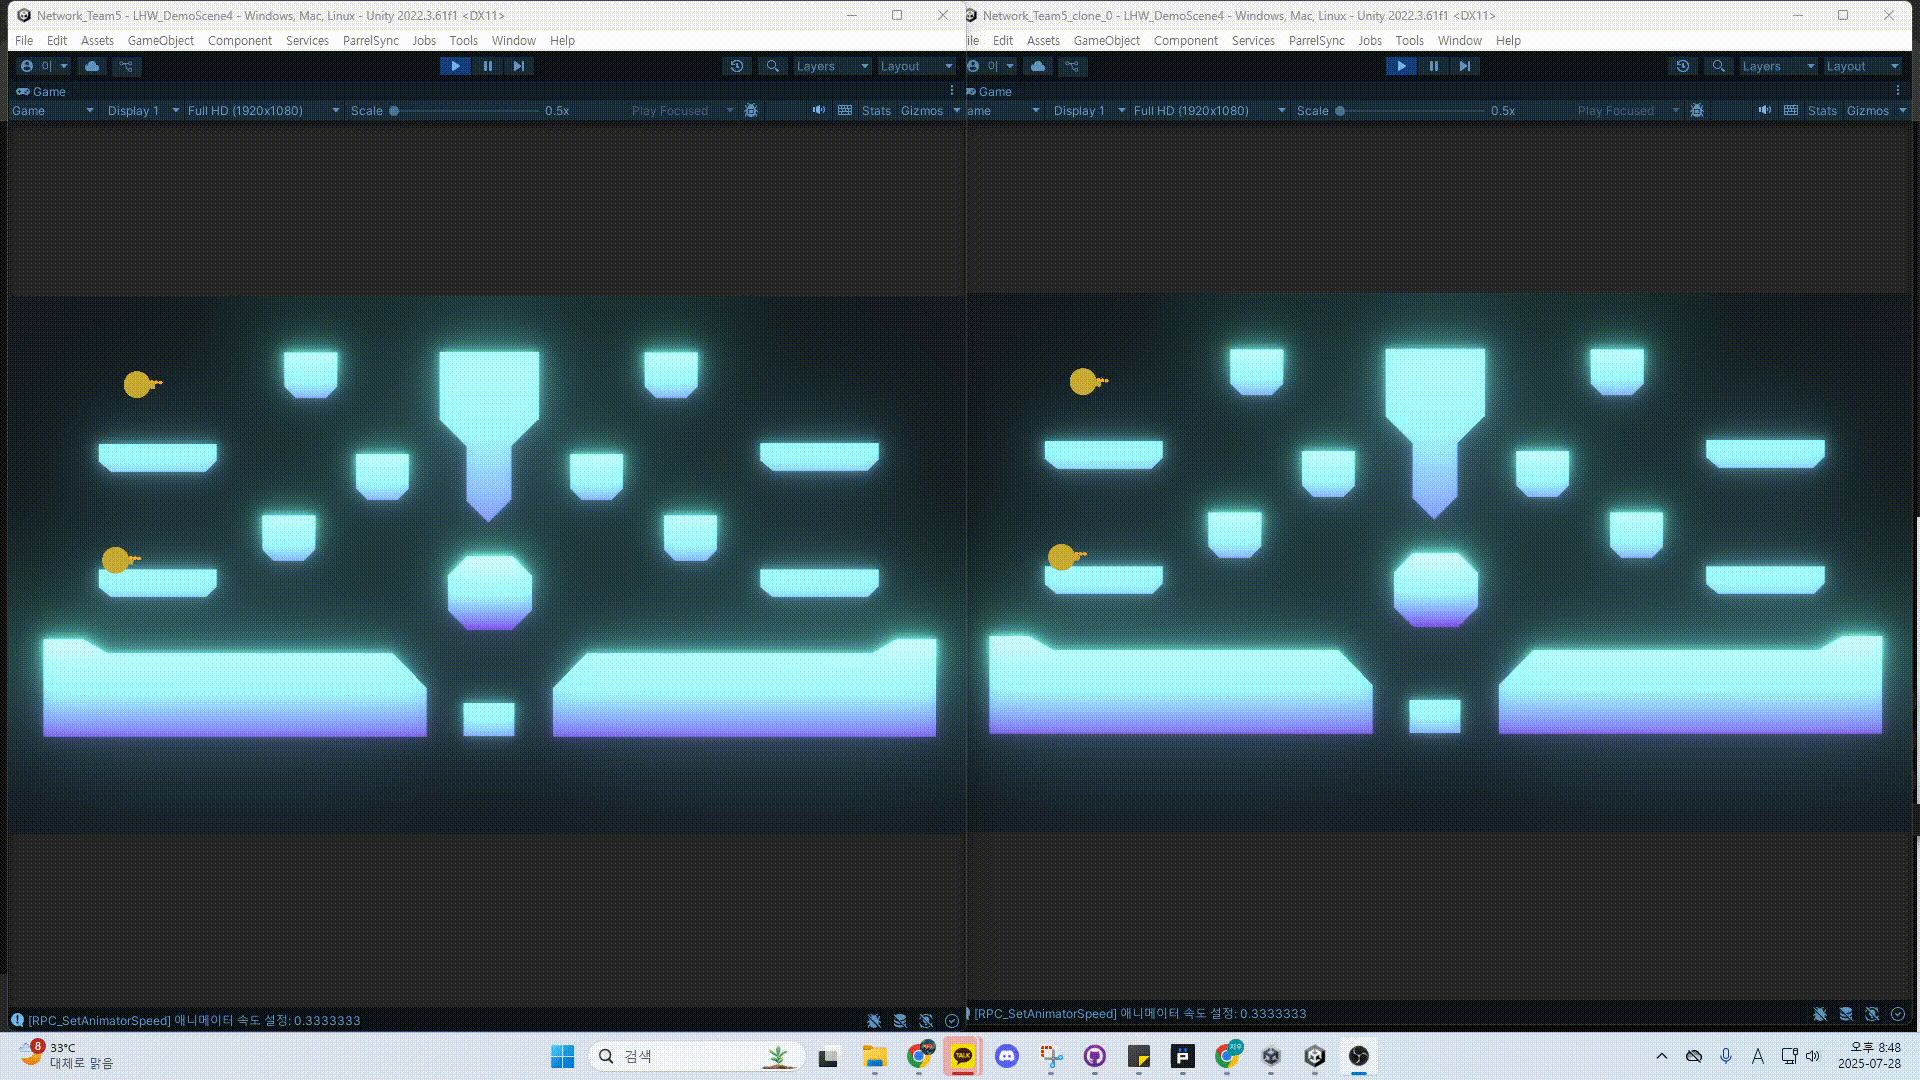Open GameObject menu in right editor
Screen dimensions: 1920x1080
(1106, 41)
